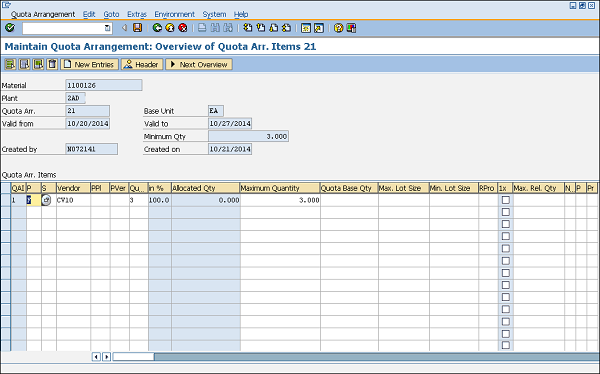Click the Delete trash can icon
The image size is (600, 374).
point(52,64)
